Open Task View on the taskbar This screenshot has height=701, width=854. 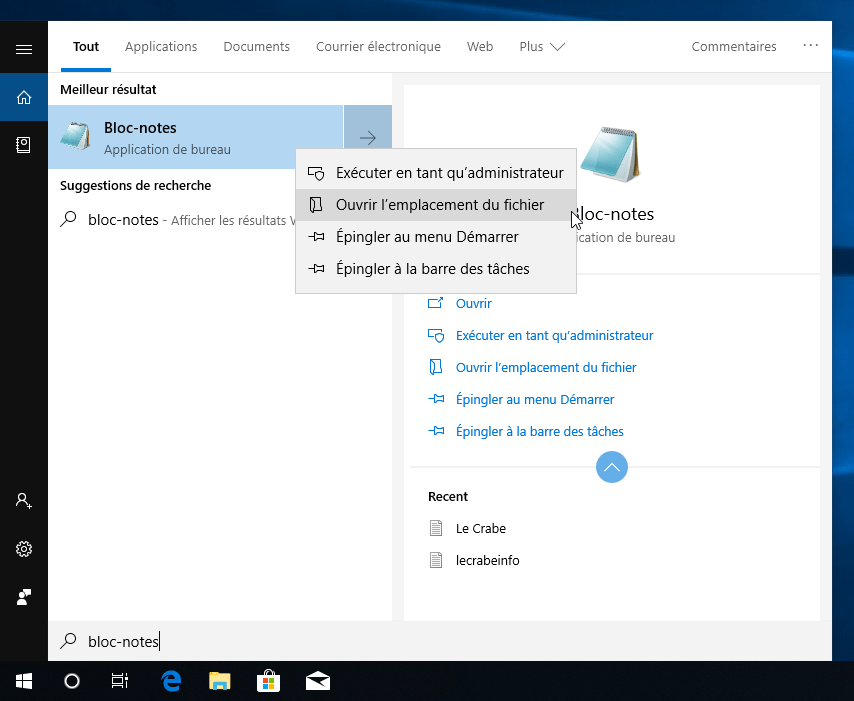(x=120, y=681)
